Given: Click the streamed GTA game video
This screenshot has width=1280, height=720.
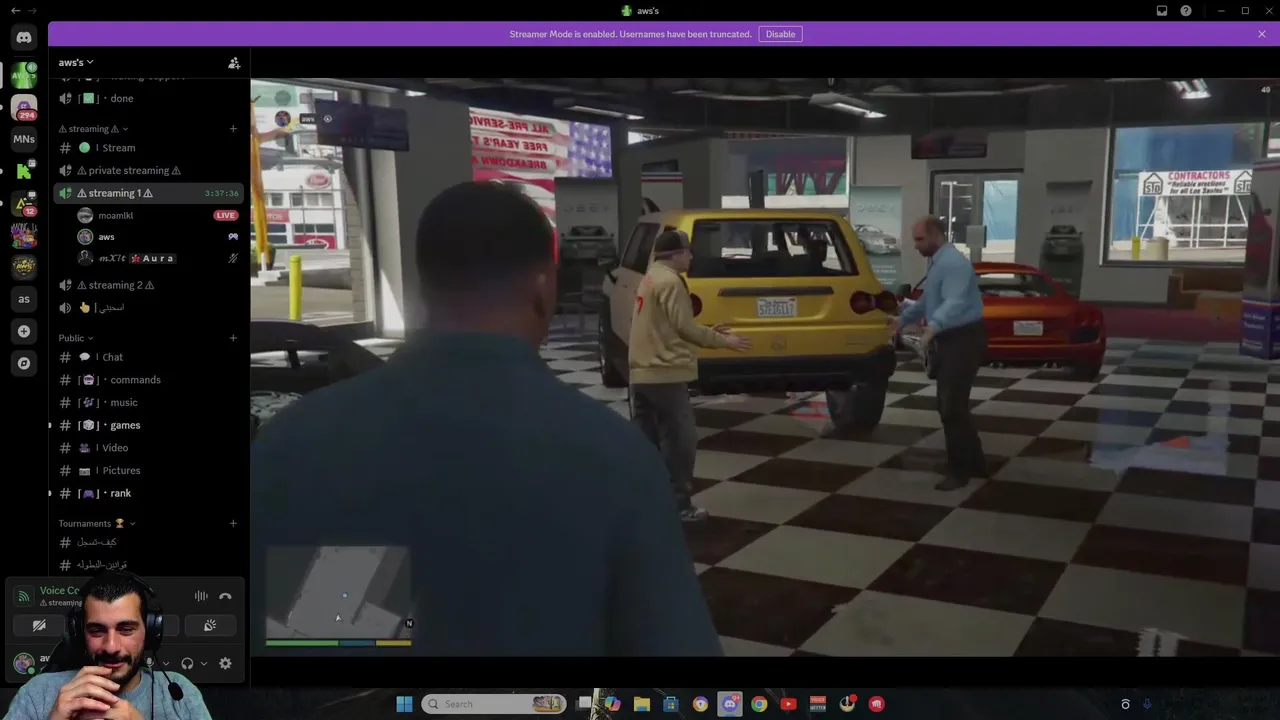Looking at the screenshot, I should [x=765, y=367].
